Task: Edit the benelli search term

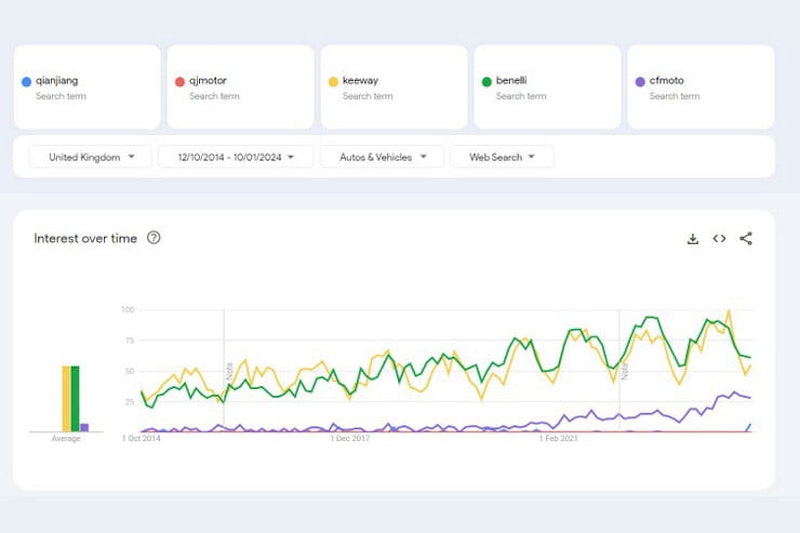Action: [x=547, y=87]
